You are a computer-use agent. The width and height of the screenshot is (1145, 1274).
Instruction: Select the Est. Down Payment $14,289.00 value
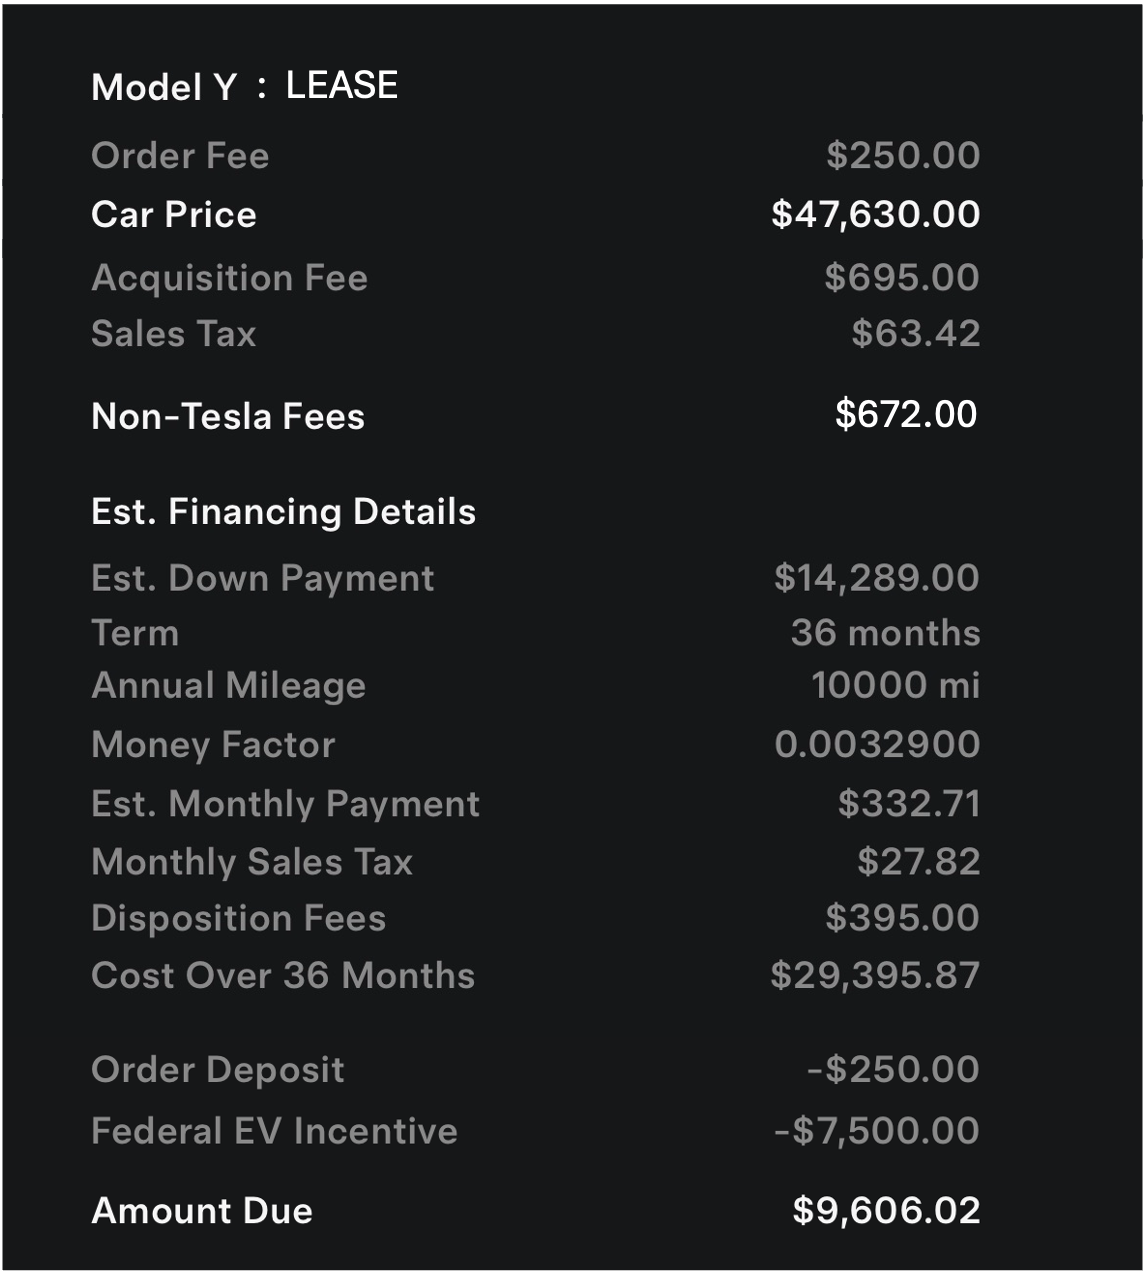[876, 578]
